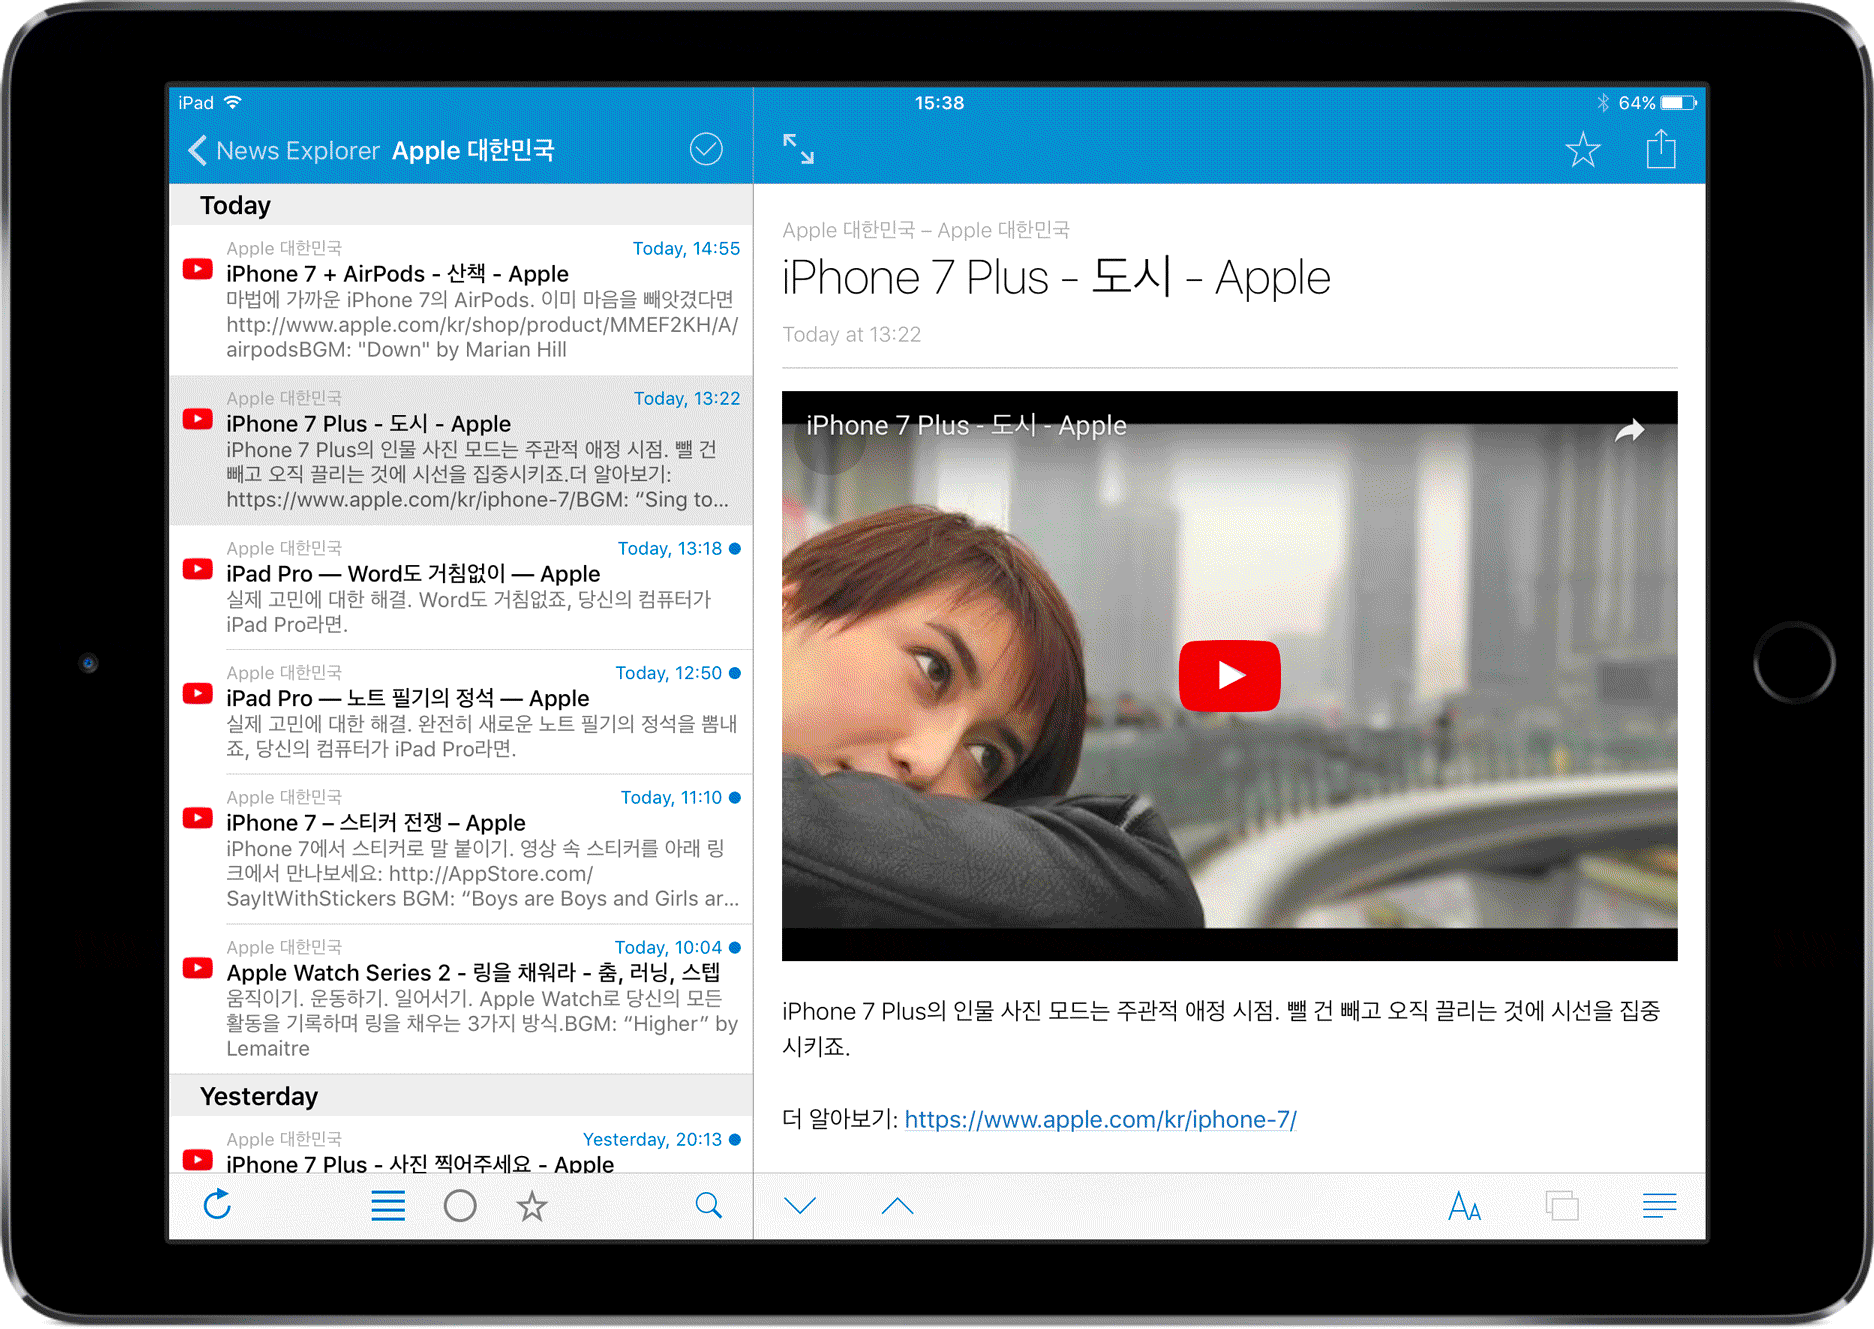
Task: Tap unread dot on Yesterday 20:13 article
Action: tap(735, 1139)
